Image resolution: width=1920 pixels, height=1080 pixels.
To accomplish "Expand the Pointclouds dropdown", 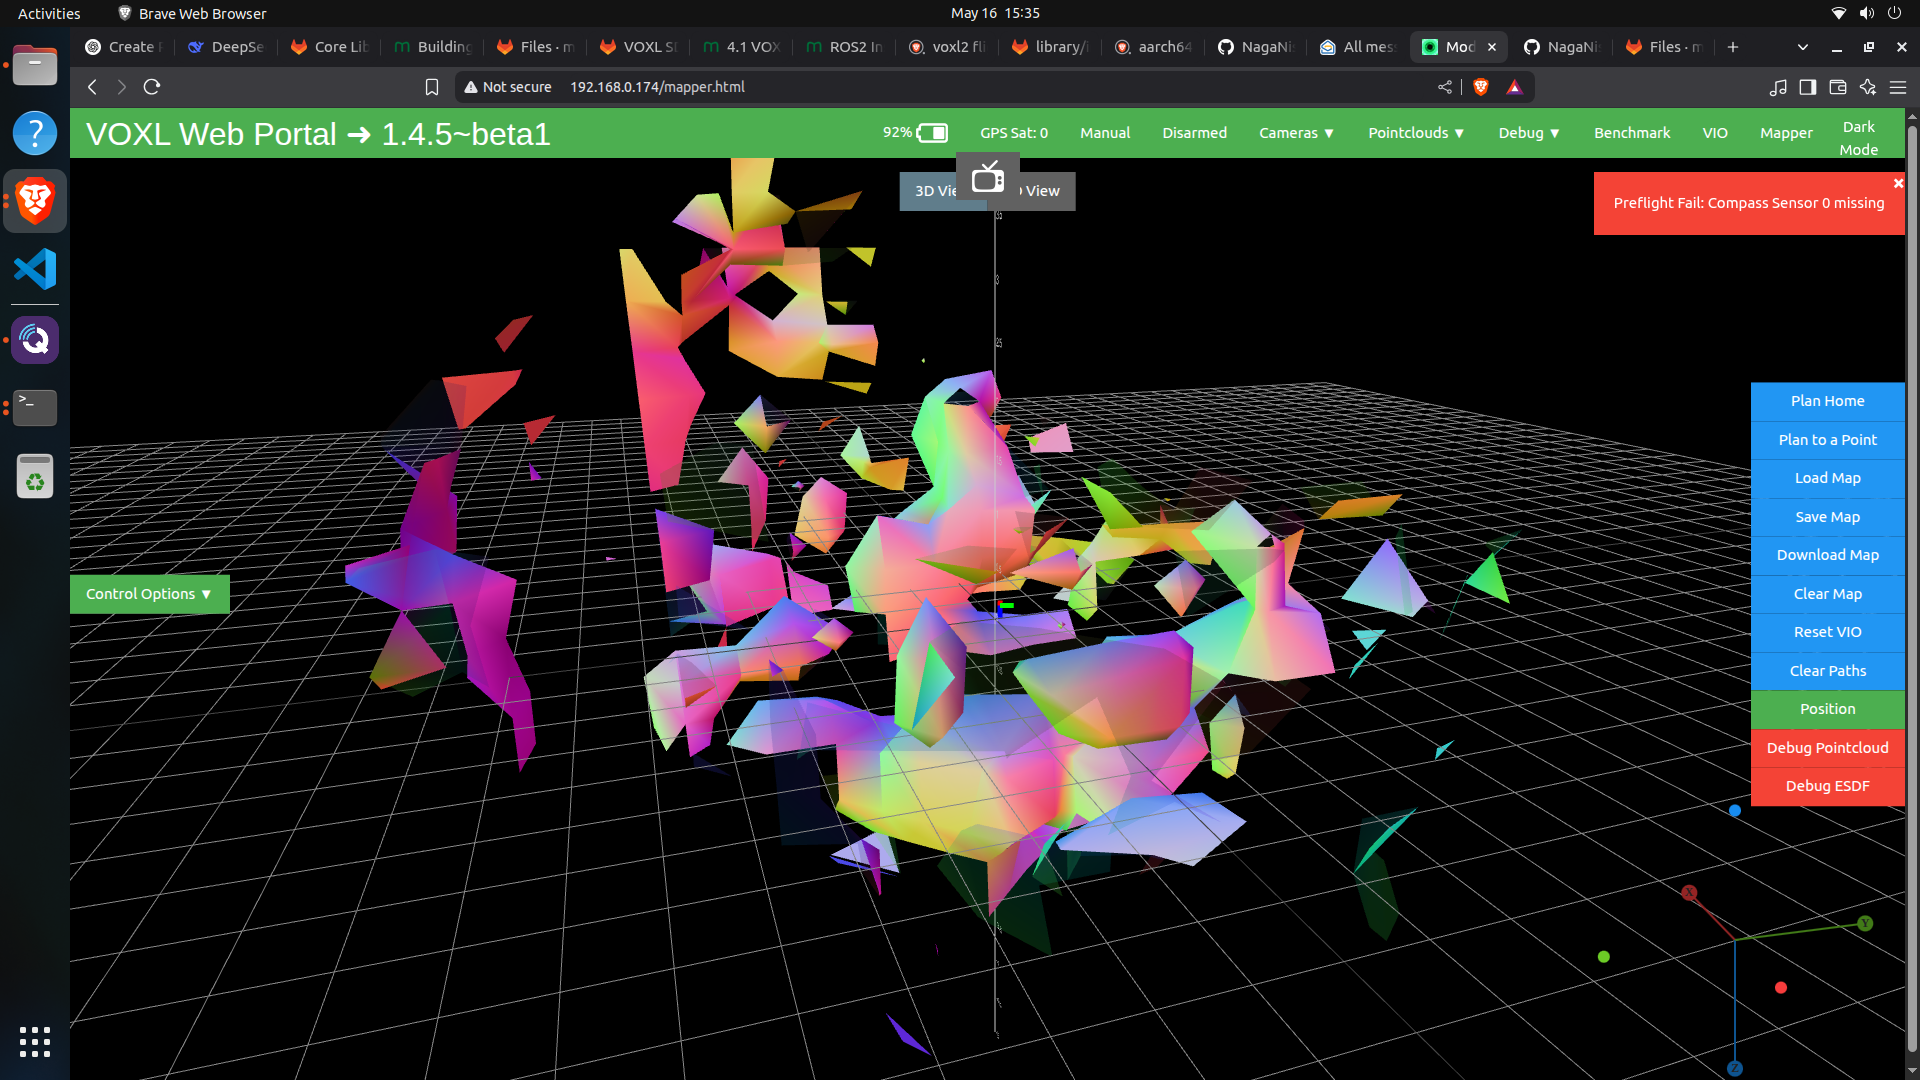I will click(1416, 133).
